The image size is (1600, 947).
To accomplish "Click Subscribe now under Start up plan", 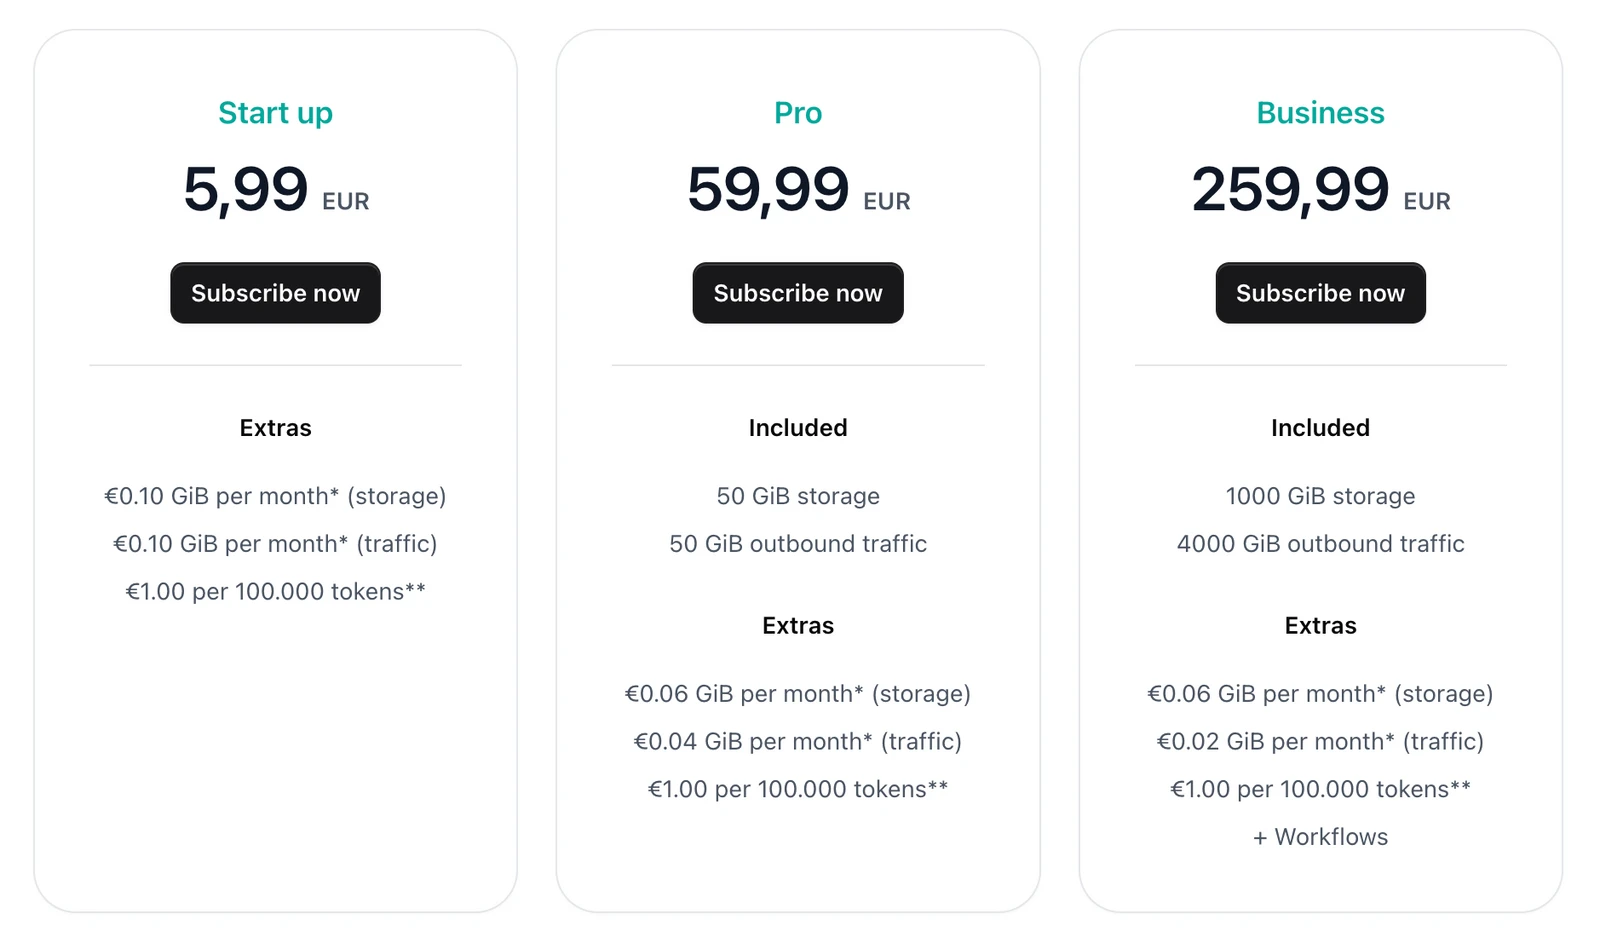I will coord(275,293).
